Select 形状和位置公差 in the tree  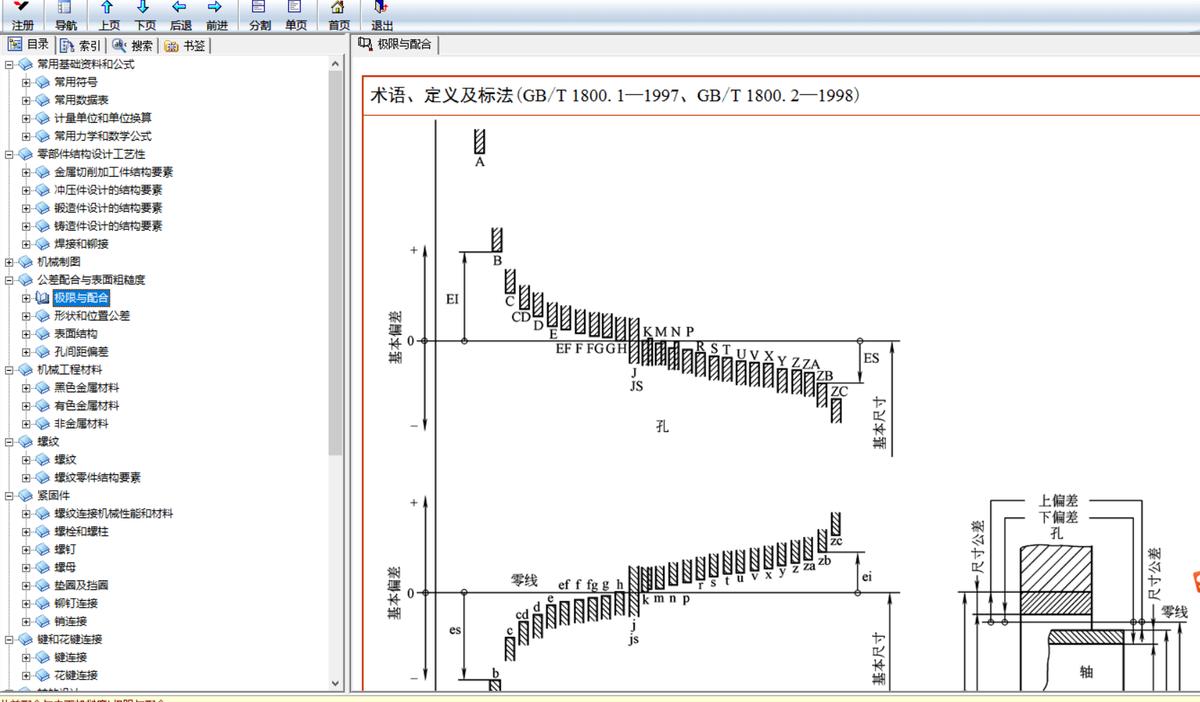[92, 316]
